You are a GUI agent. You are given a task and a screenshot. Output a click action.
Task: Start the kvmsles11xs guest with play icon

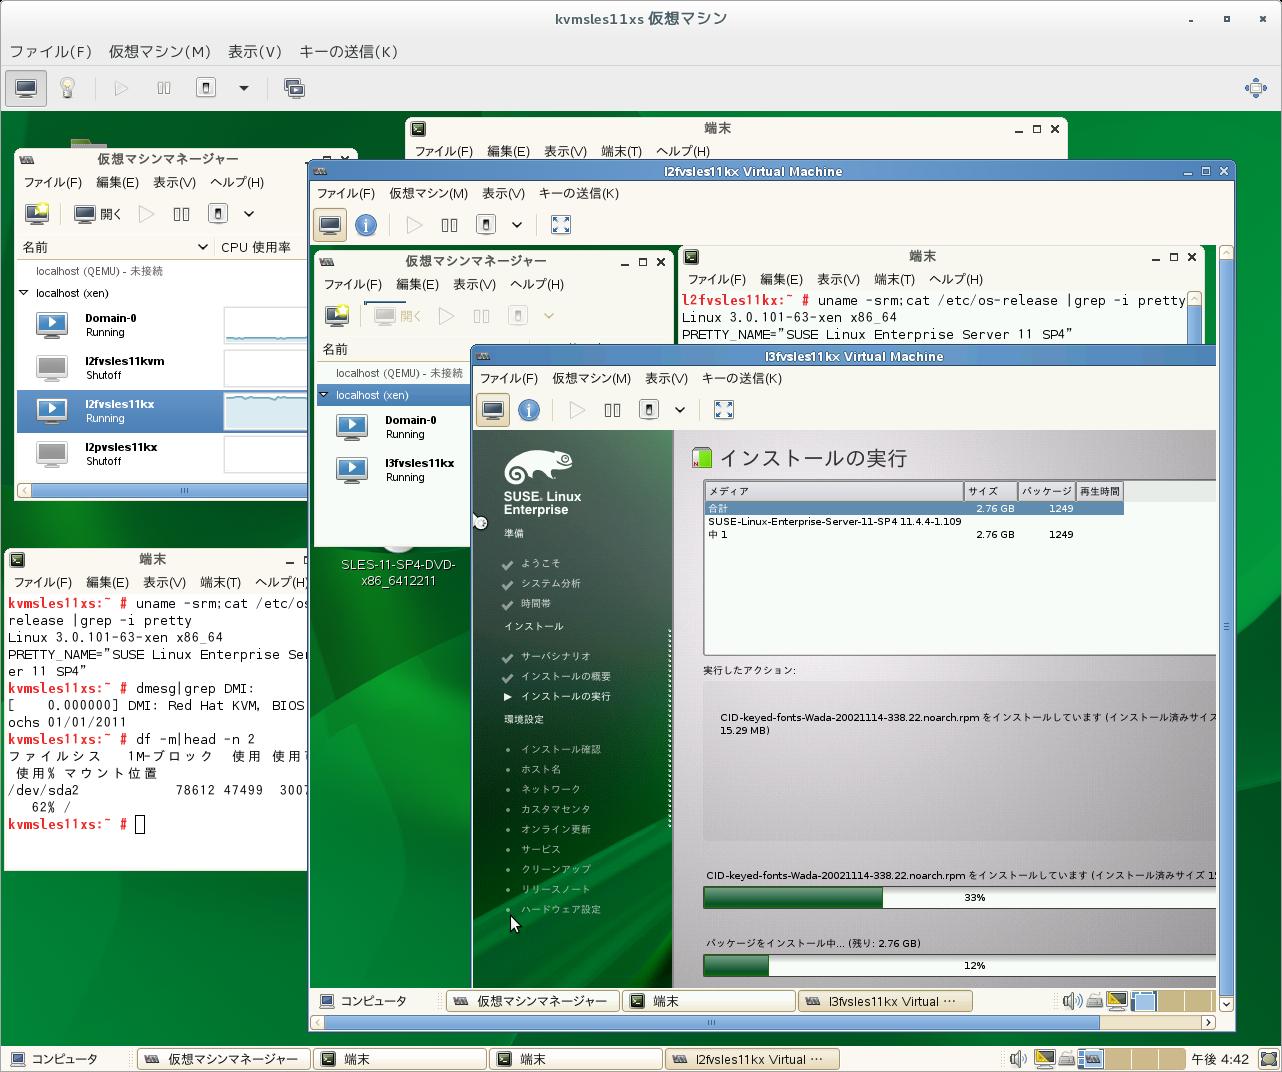[x=121, y=88]
